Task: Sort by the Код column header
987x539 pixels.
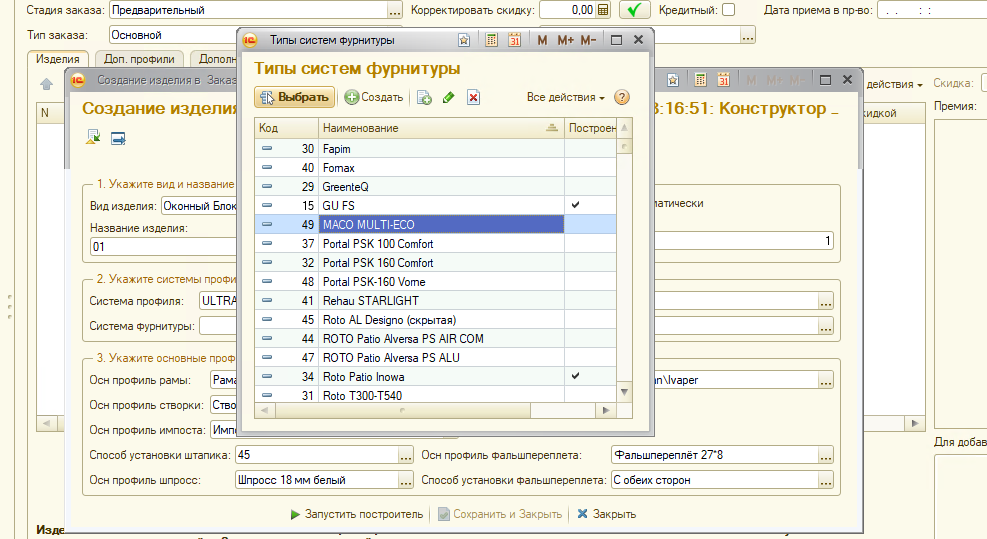Action: tap(286, 128)
